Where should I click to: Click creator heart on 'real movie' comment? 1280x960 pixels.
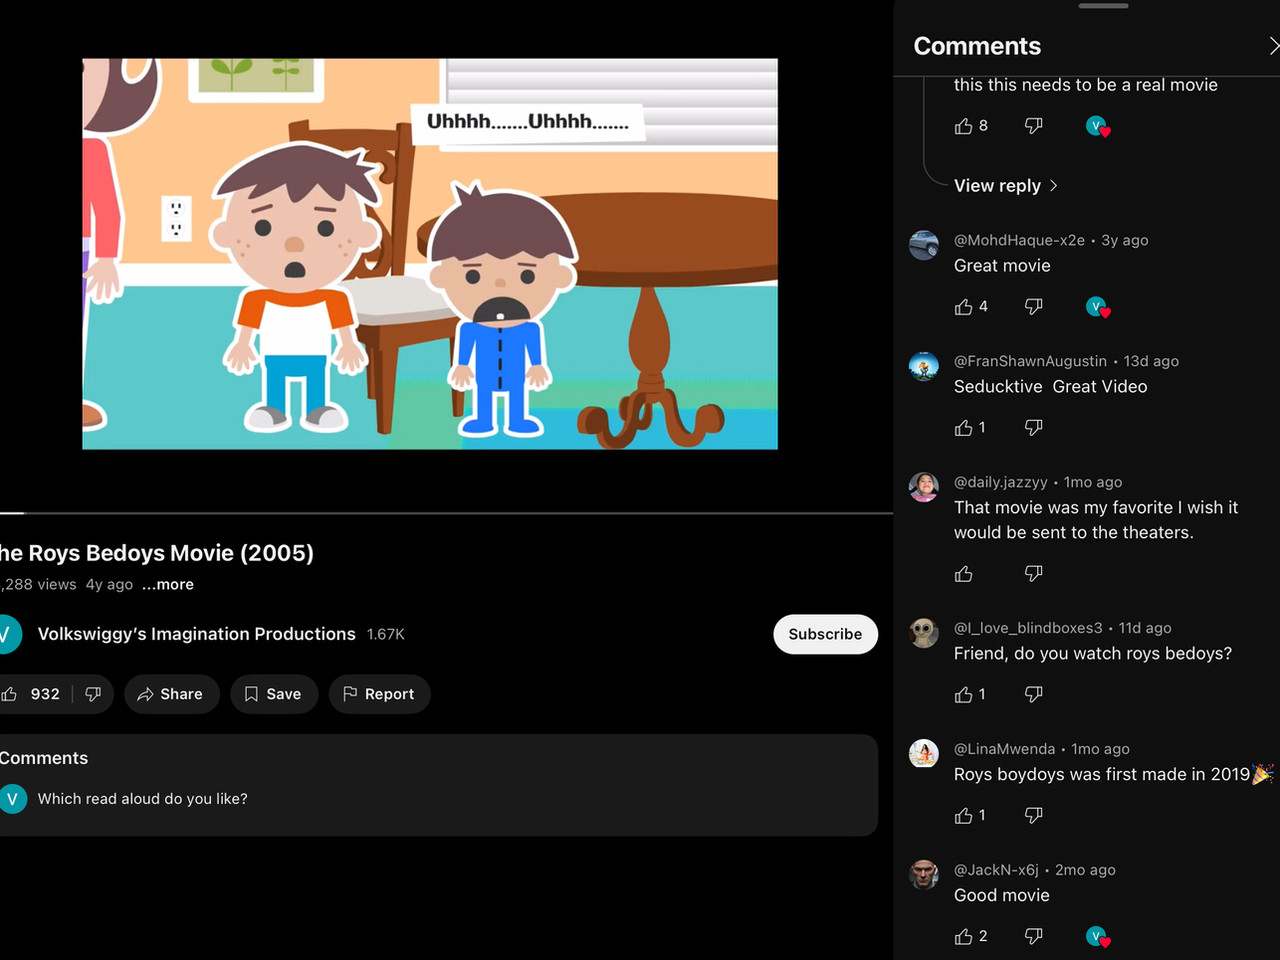tap(1098, 127)
